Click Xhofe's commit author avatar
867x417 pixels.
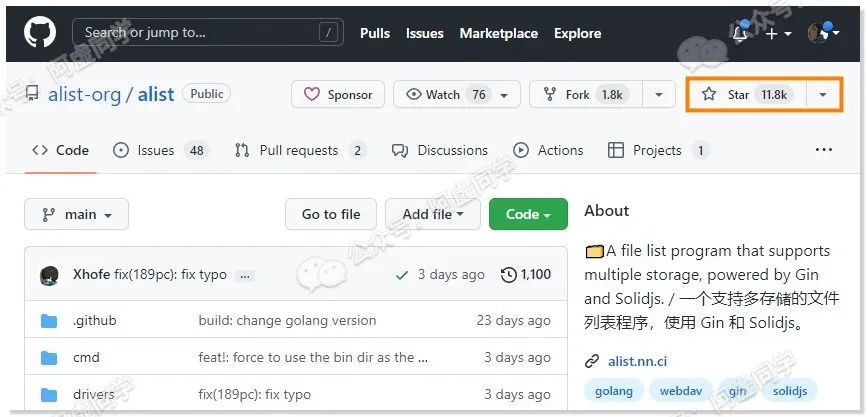pos(49,275)
